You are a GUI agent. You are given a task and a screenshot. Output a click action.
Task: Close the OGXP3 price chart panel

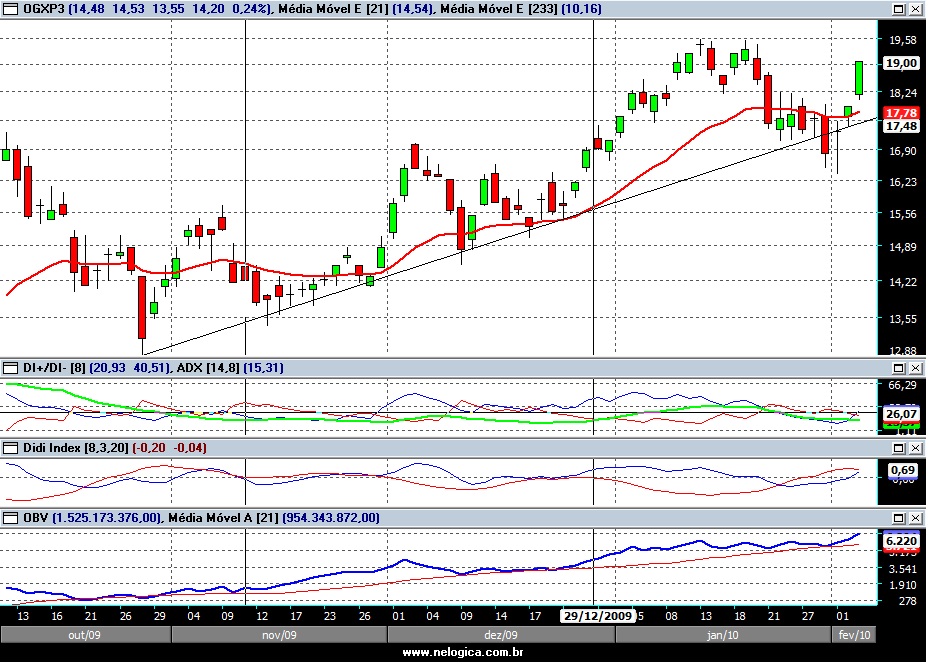point(915,9)
